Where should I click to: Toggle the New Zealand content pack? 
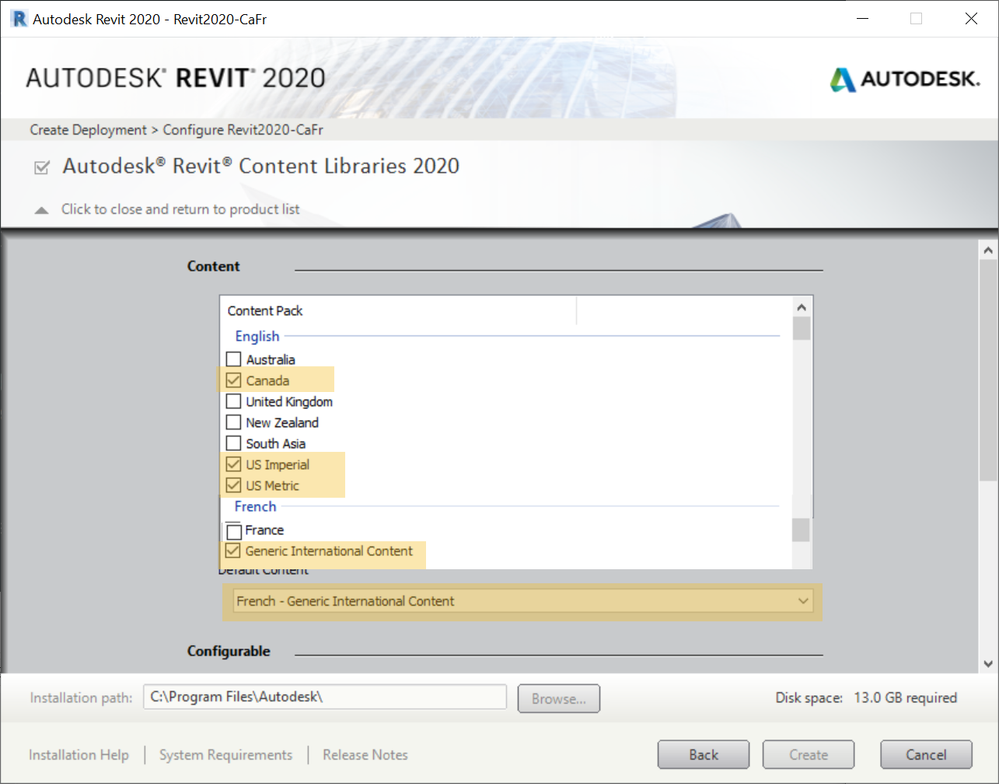(x=234, y=422)
